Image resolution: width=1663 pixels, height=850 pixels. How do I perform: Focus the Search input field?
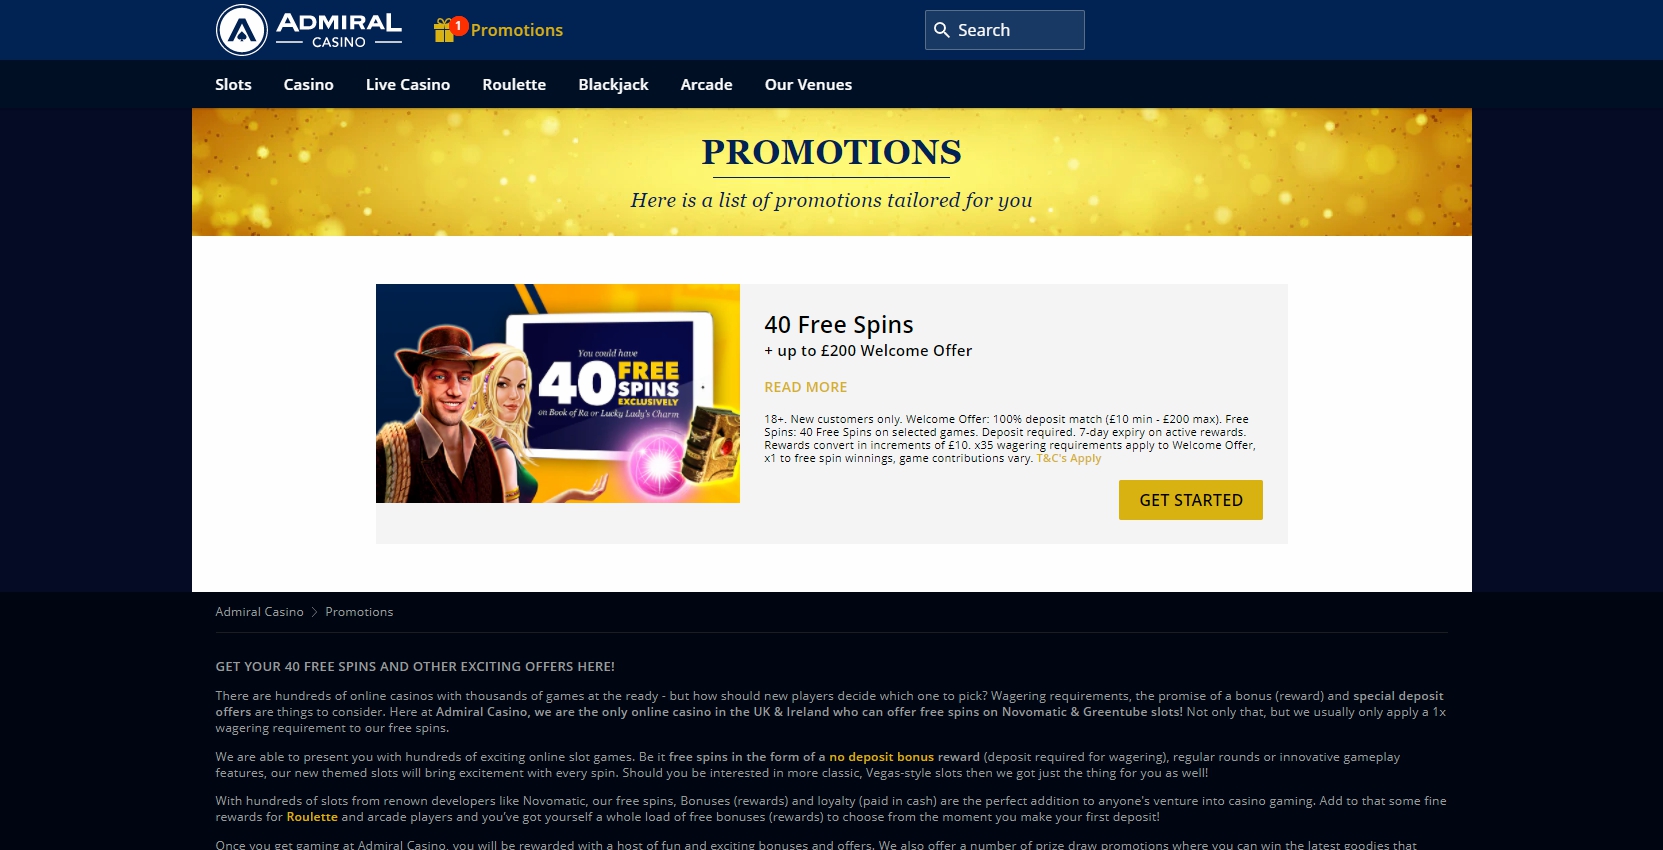1004,30
